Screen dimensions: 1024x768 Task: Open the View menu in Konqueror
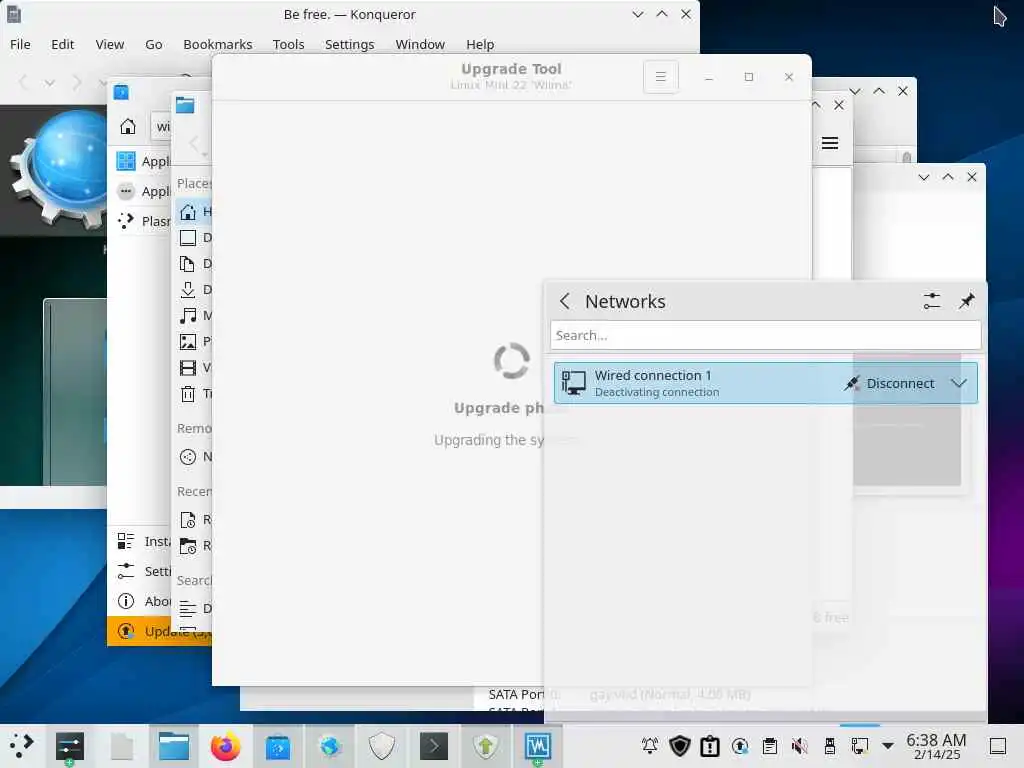[110, 44]
